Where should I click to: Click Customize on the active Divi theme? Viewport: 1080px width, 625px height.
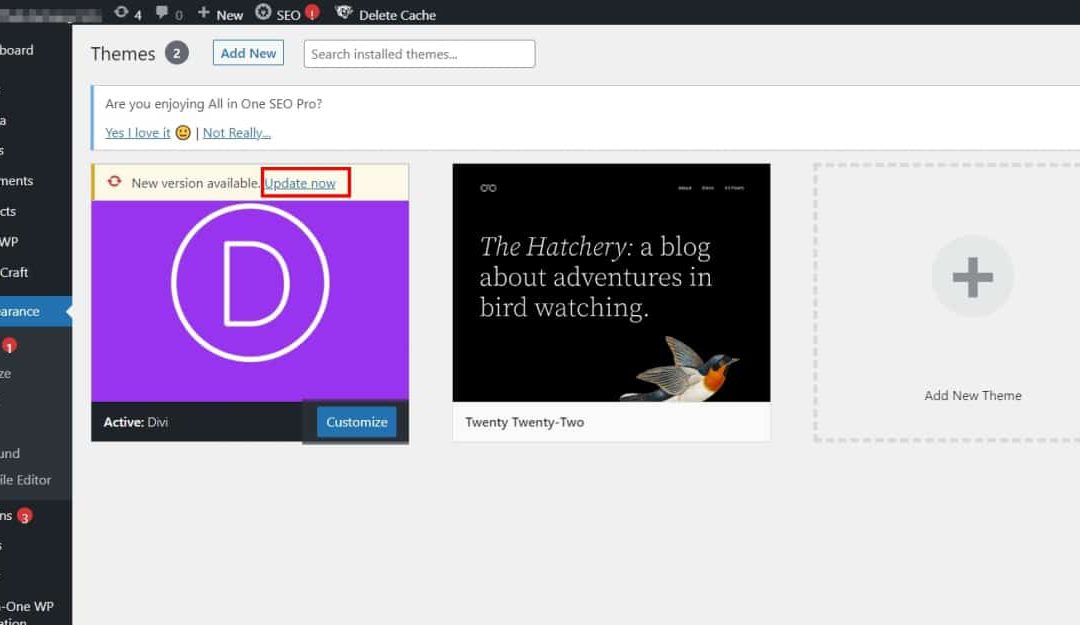pos(356,422)
